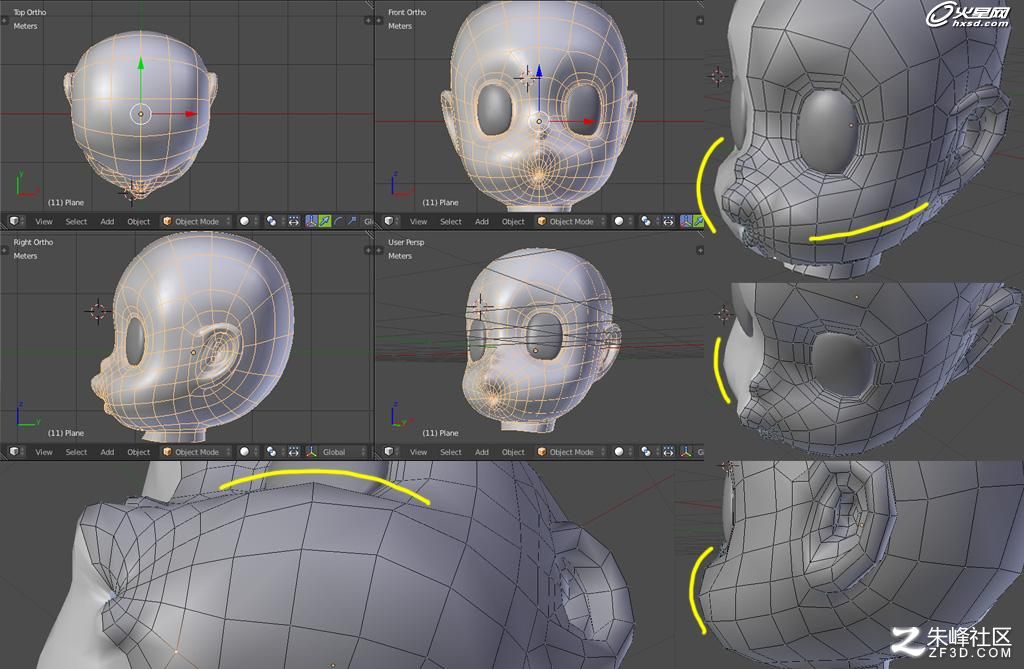
Task: Toggle manipulate center points in Top Ortho header
Action: click(294, 221)
